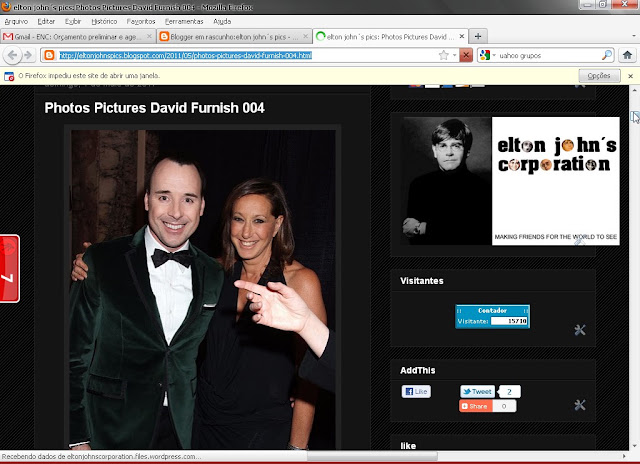
Task: Click the horizontal scrollbar thumb
Action: point(372,456)
